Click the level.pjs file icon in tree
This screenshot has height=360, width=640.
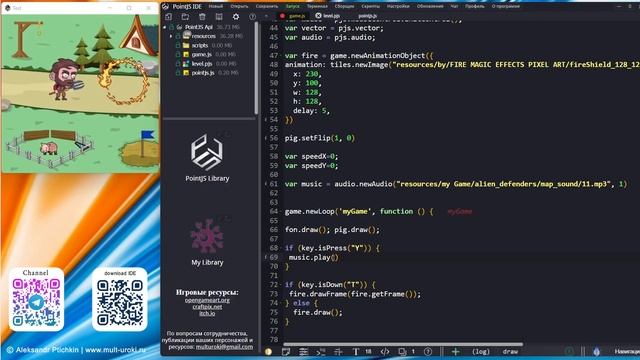click(x=186, y=64)
